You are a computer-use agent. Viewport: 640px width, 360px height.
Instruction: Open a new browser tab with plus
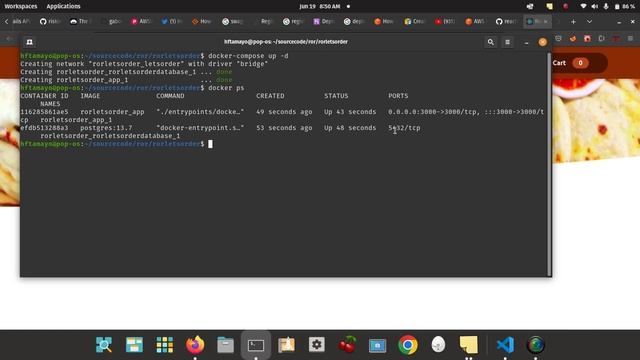[573, 22]
